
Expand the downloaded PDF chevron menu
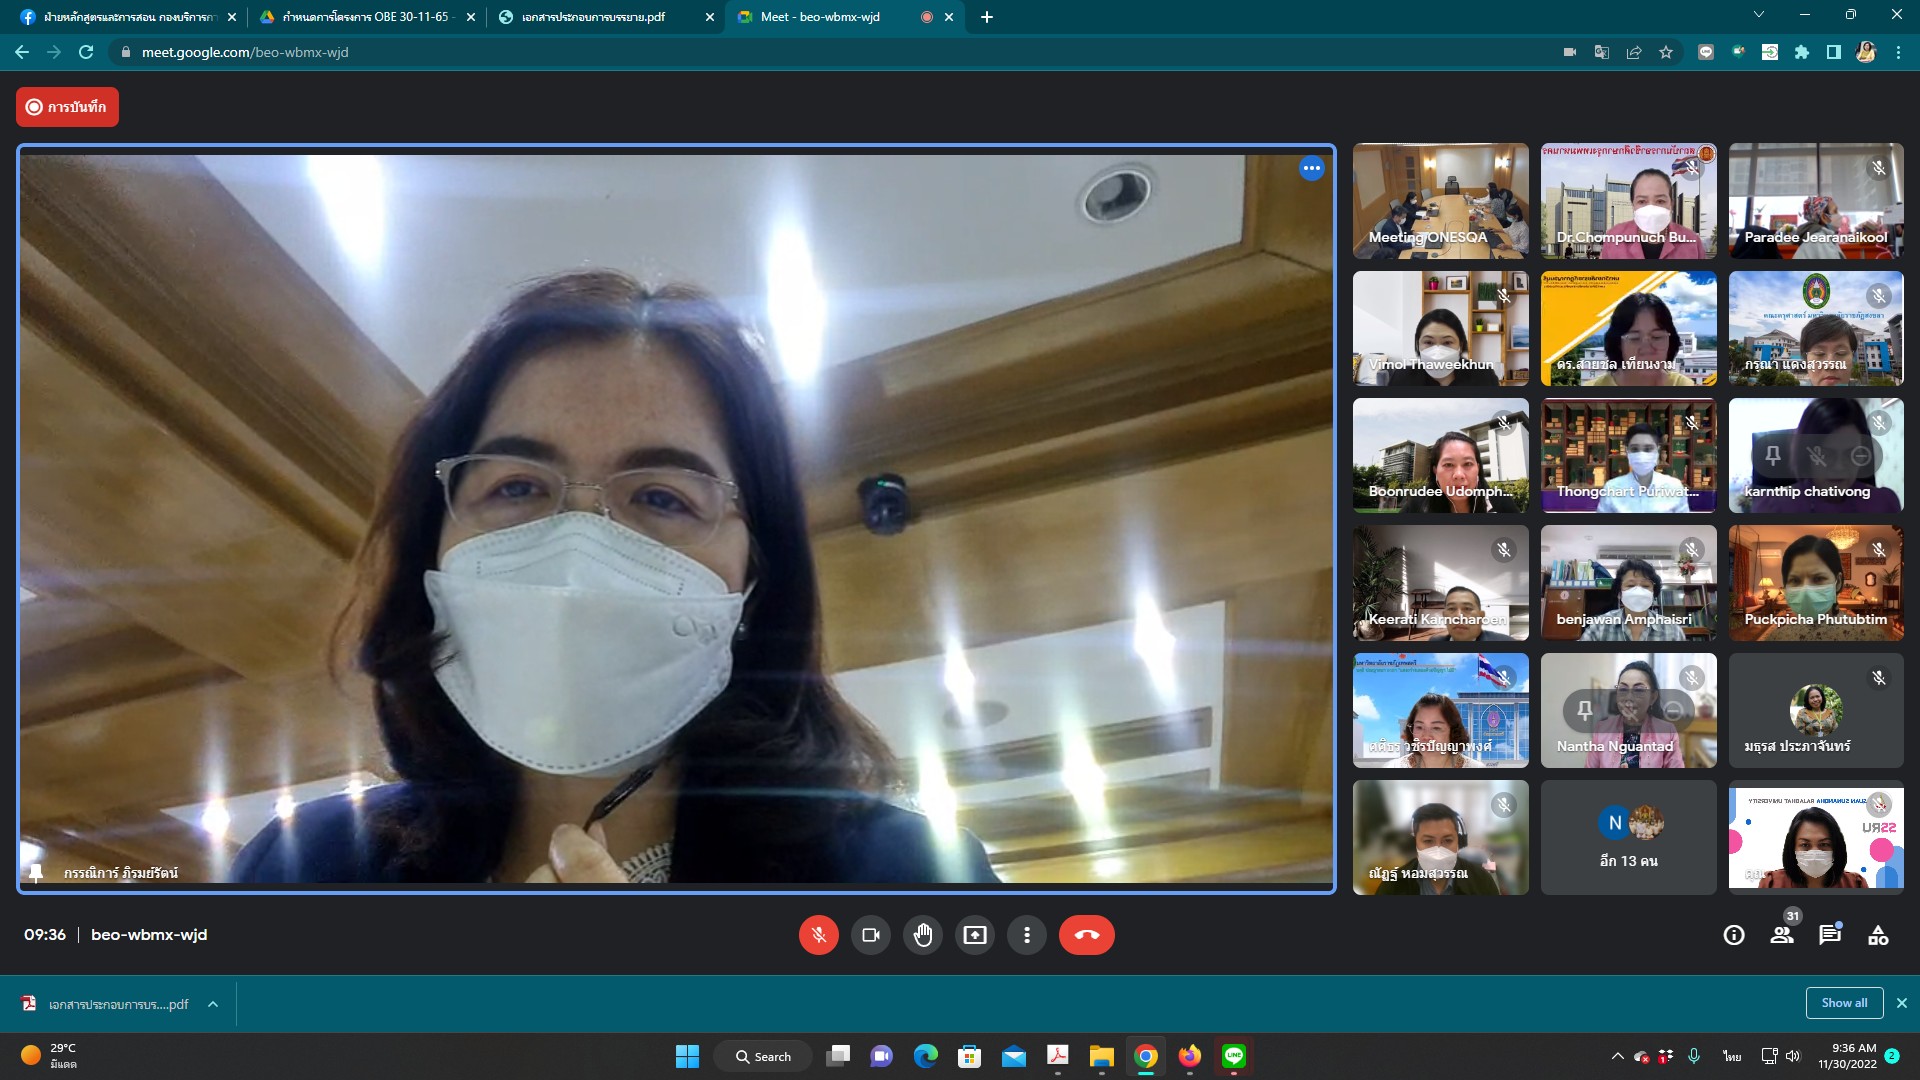(x=213, y=1004)
